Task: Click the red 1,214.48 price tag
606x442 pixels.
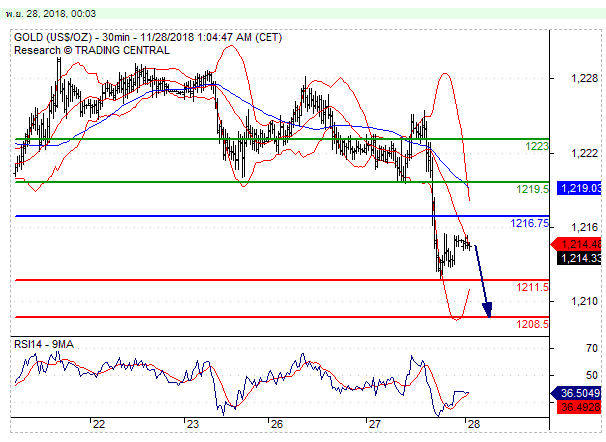Action: click(576, 244)
